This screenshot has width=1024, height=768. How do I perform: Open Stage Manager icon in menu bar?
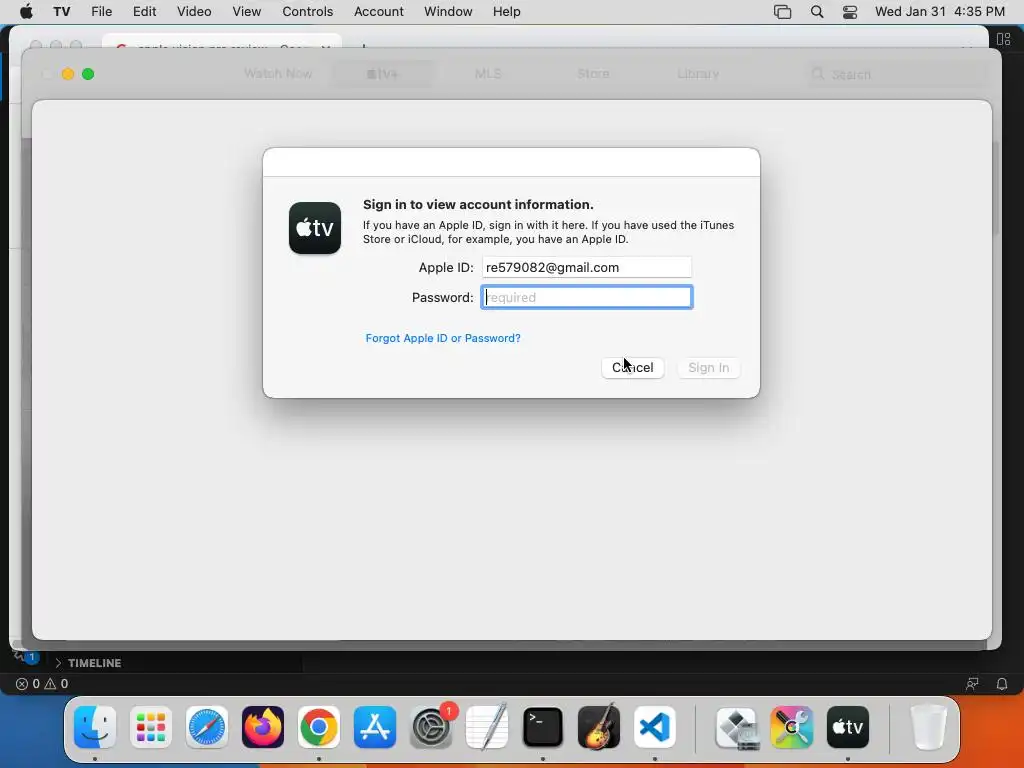[782, 11]
